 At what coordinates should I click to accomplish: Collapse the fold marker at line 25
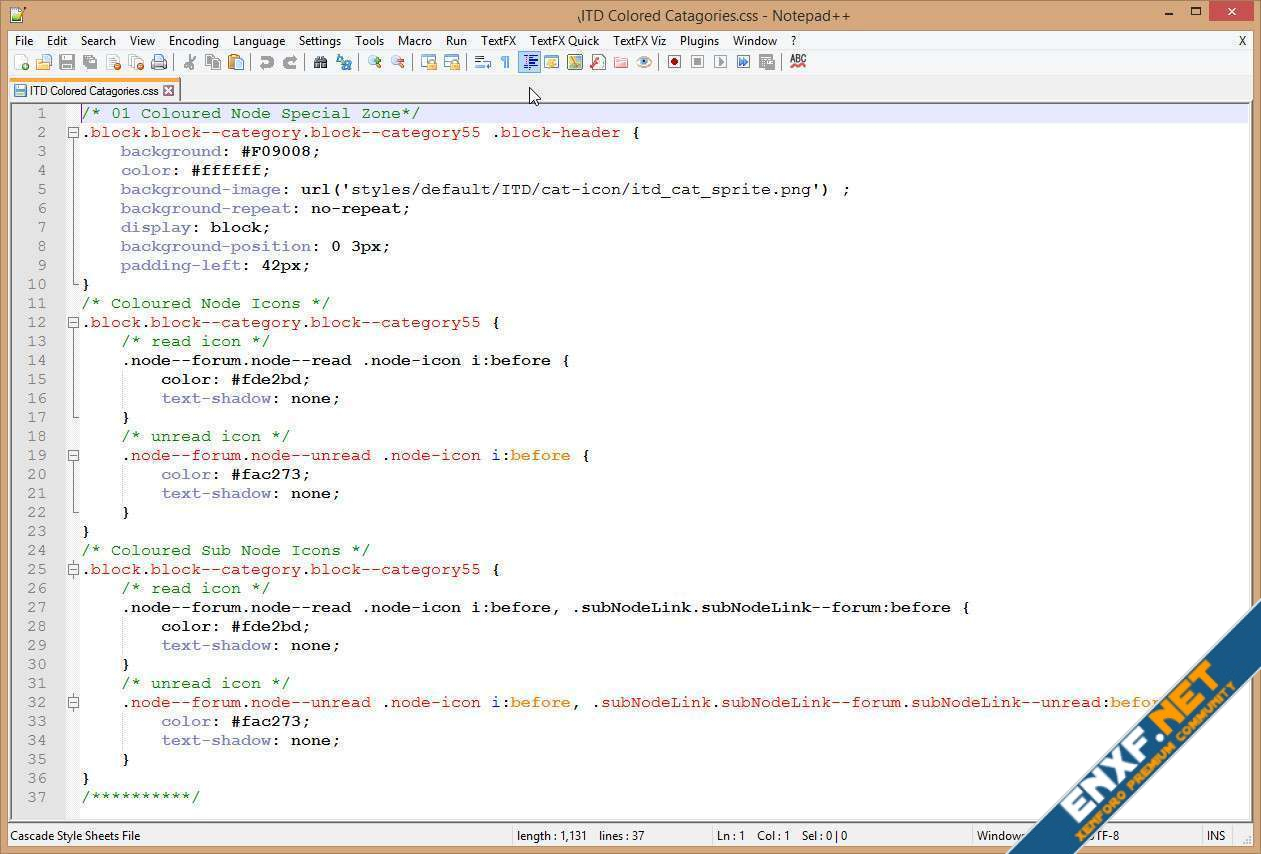(x=73, y=570)
